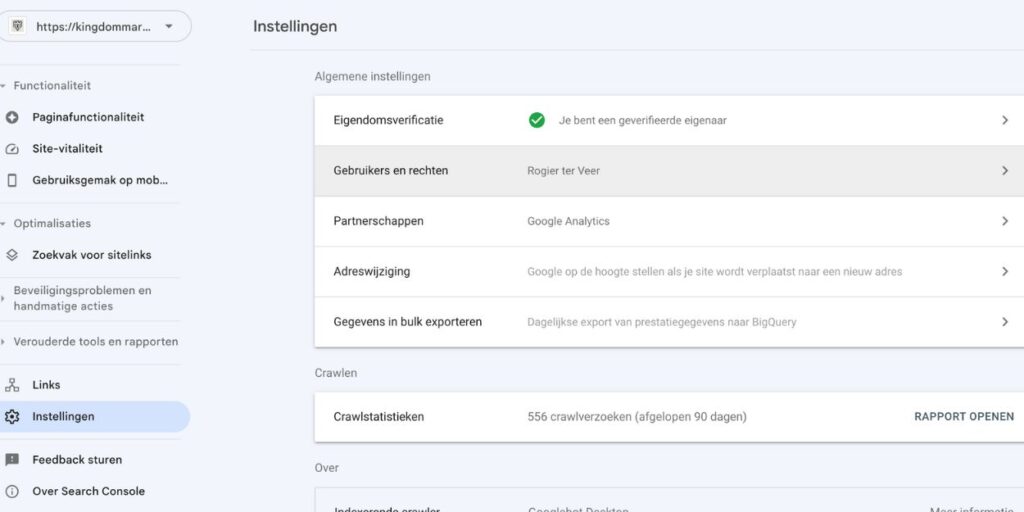Viewport: 1024px width, 512px height.
Task: Click the green verified checkmark icon
Action: (x=537, y=120)
